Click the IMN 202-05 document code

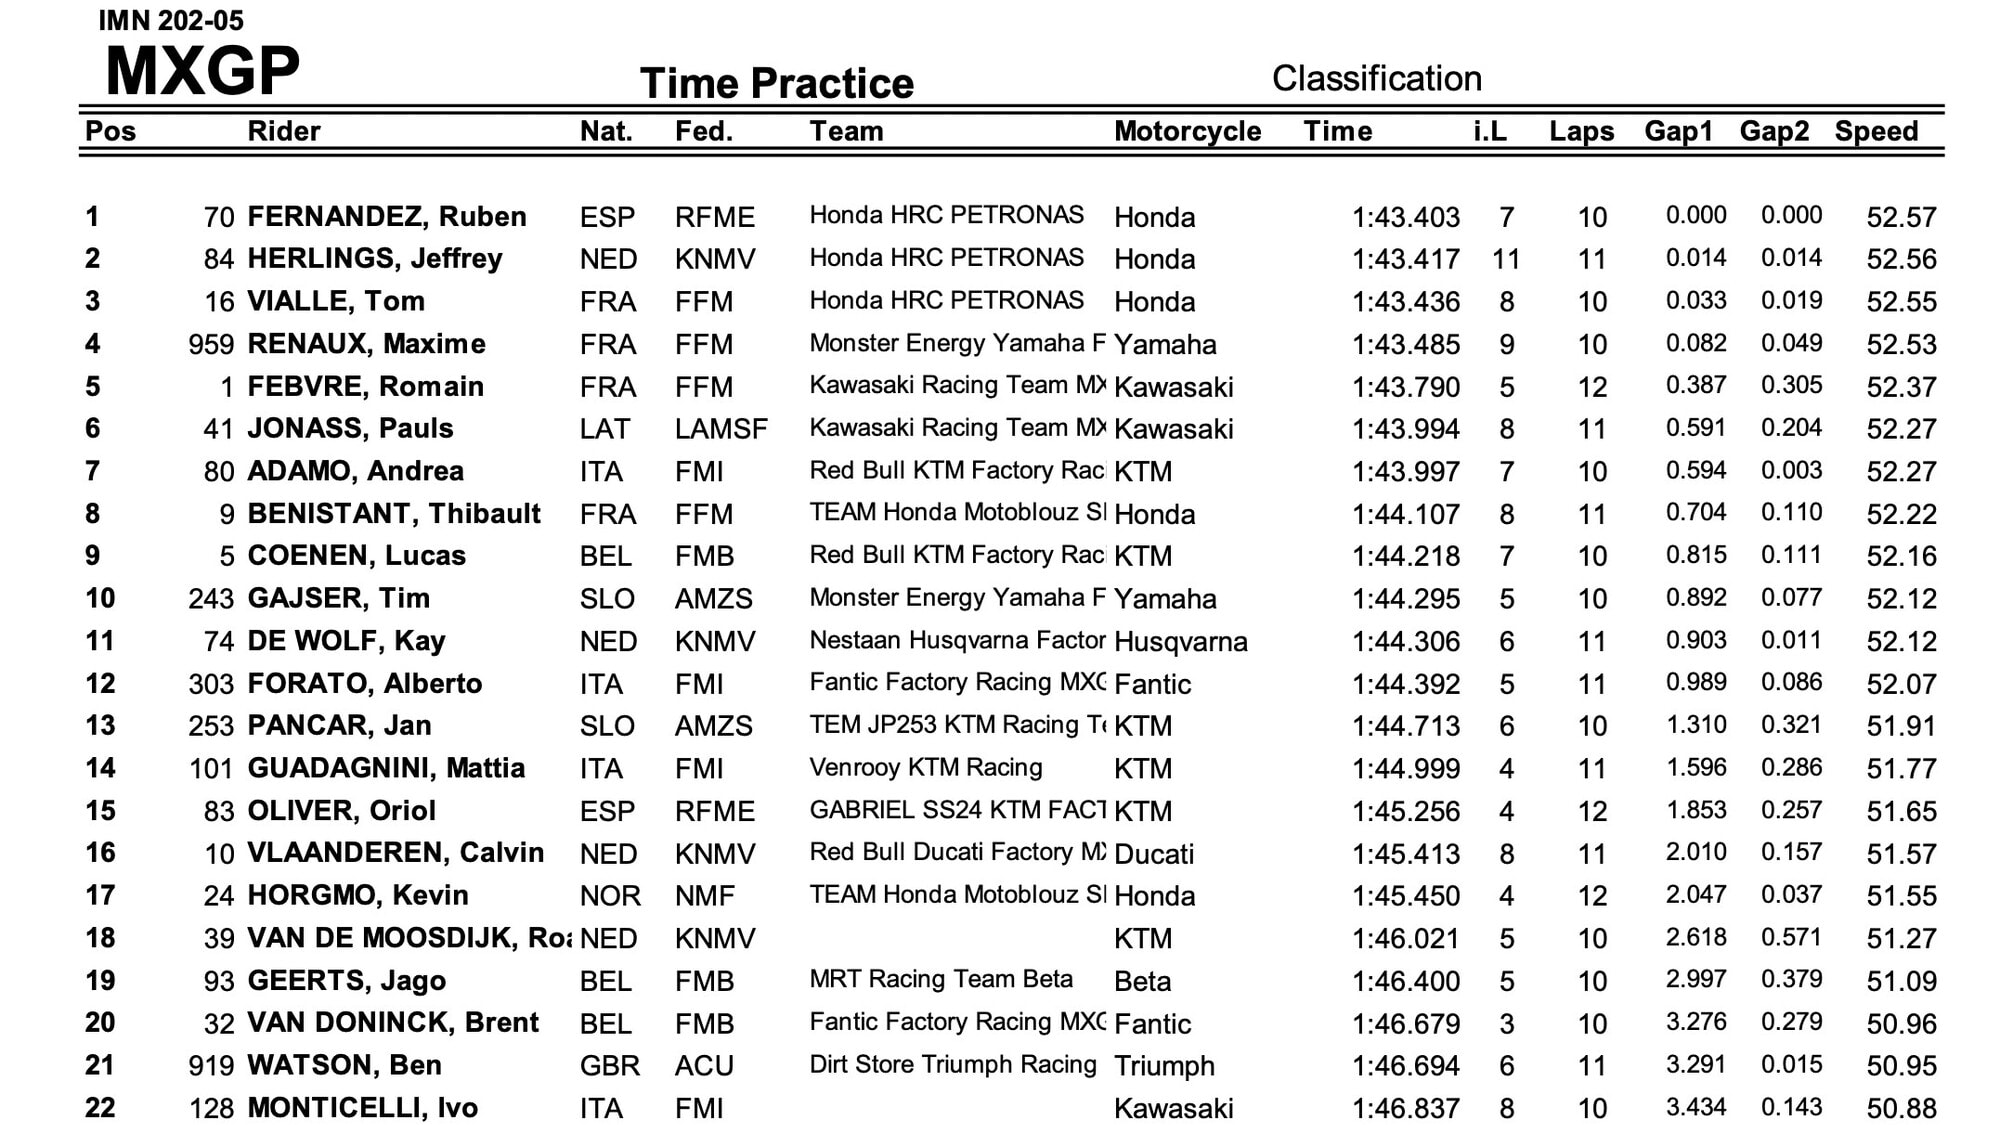(x=171, y=20)
